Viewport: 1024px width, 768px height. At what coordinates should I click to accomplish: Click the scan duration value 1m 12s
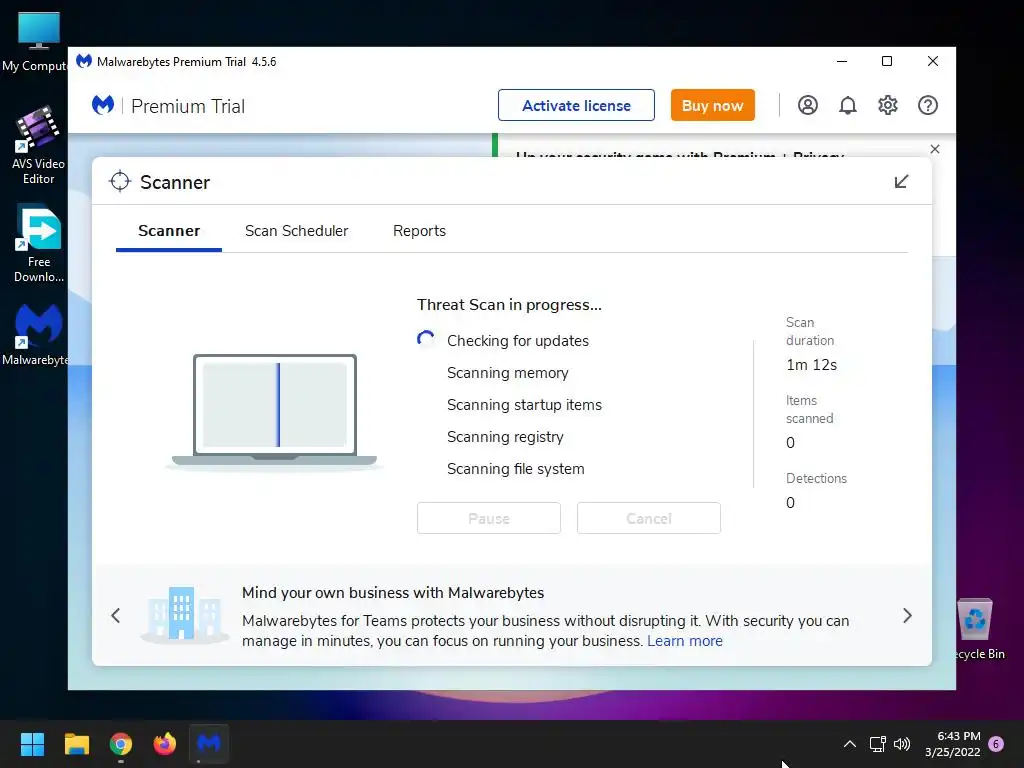coord(811,365)
